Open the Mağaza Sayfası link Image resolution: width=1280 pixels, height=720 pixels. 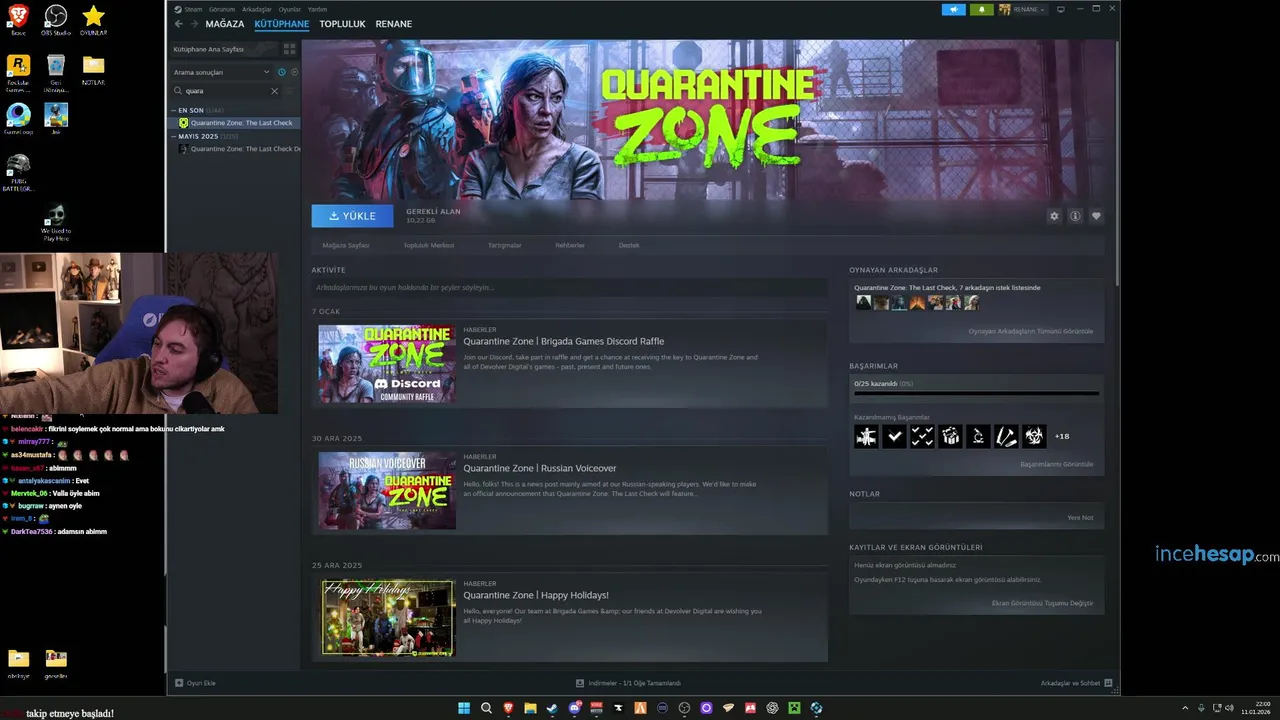(346, 245)
